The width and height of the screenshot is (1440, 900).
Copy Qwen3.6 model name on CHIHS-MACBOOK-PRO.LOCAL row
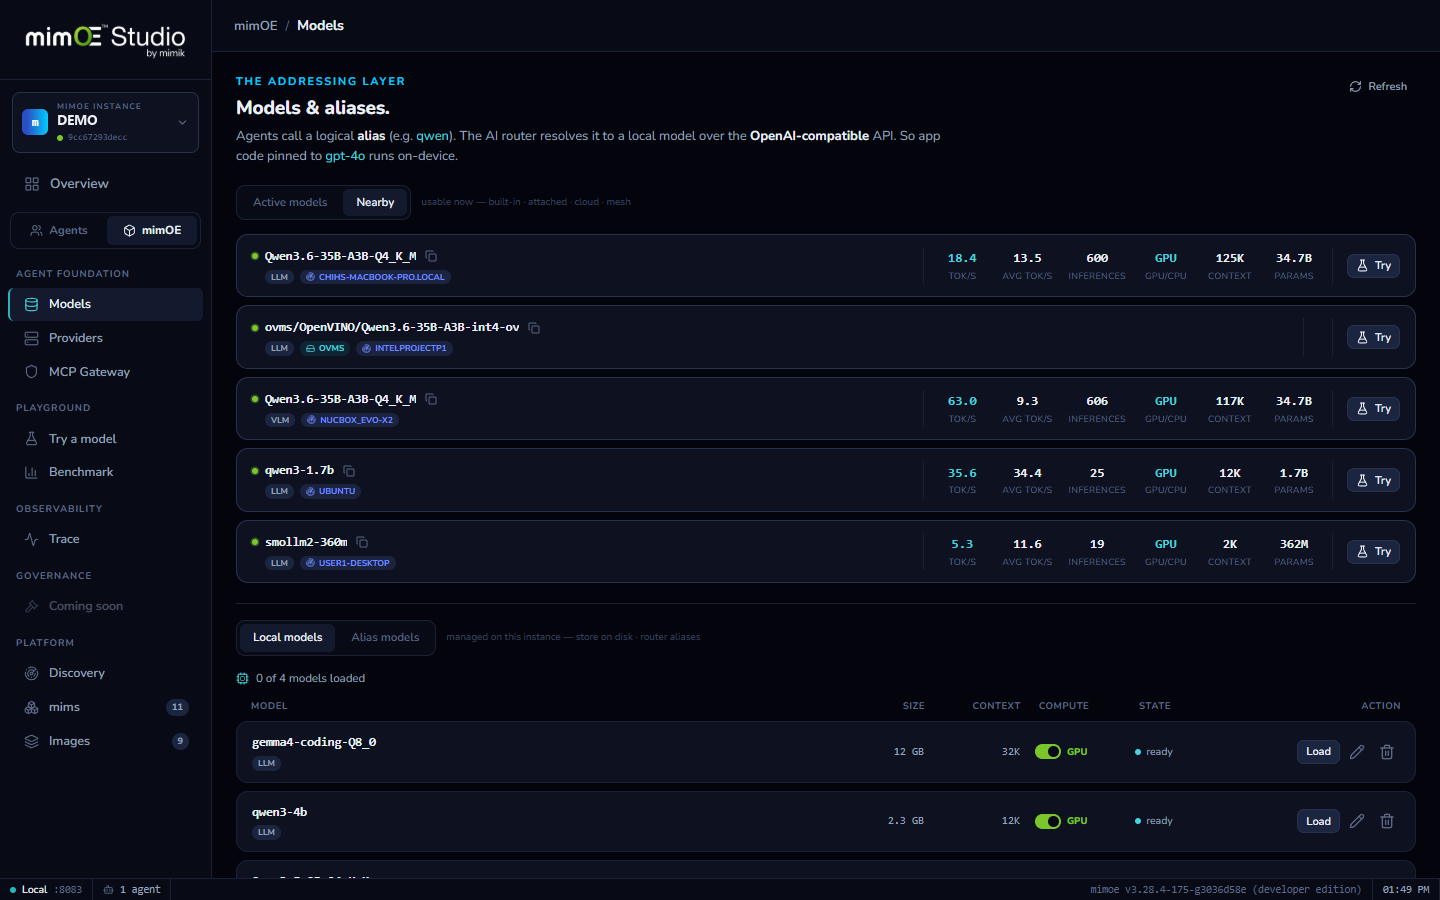[x=431, y=256]
